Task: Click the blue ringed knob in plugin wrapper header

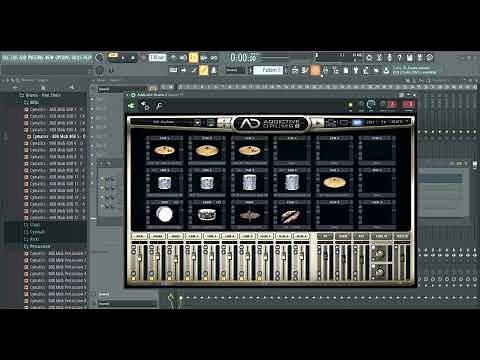Action: 371,105
